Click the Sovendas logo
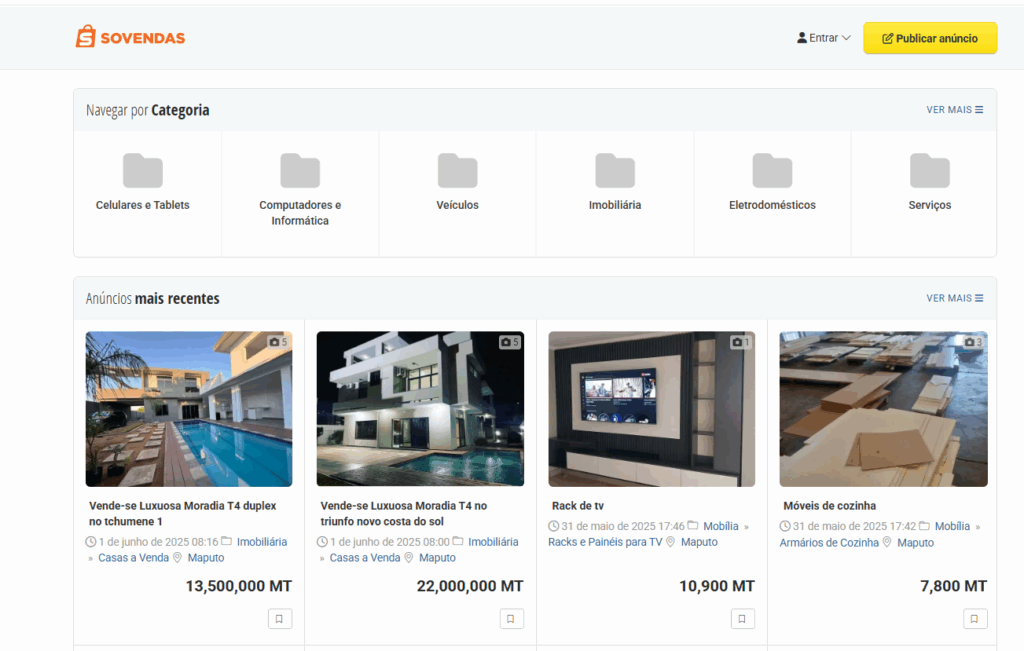Screen dimensions: 1024x651 click(130, 38)
